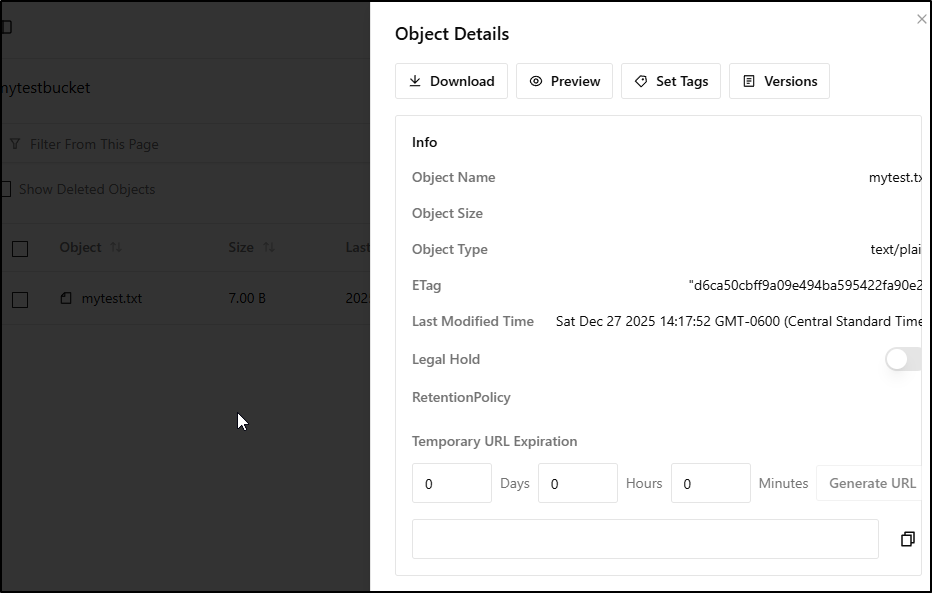Click the Download arrow icon
932x593 pixels.
pyautogui.click(x=415, y=81)
